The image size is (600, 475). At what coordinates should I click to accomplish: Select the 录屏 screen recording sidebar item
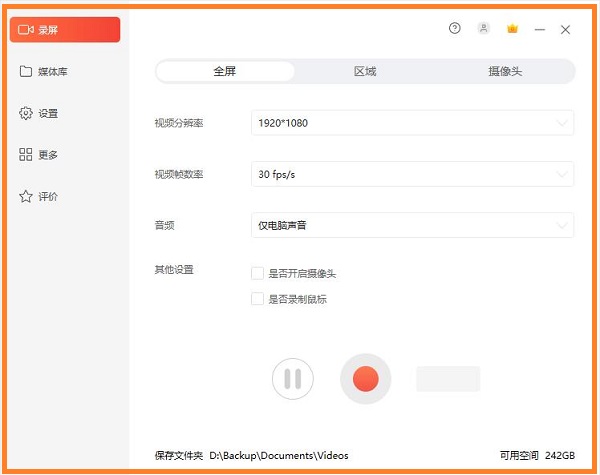point(64,30)
